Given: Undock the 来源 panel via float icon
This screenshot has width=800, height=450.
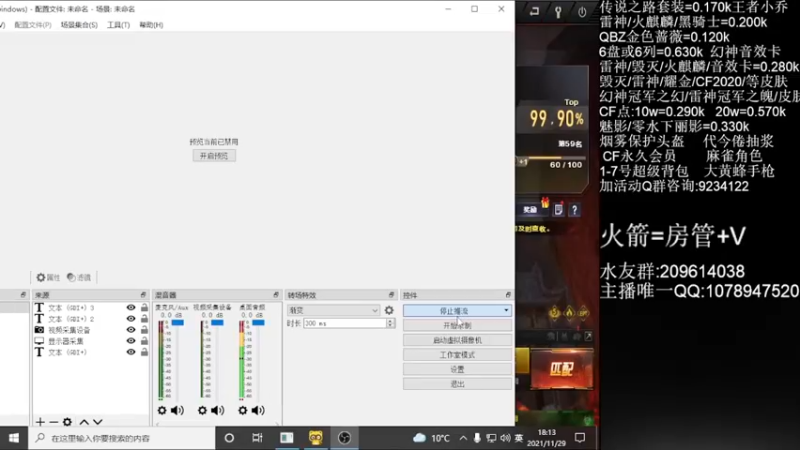Looking at the screenshot, I should click(143, 295).
